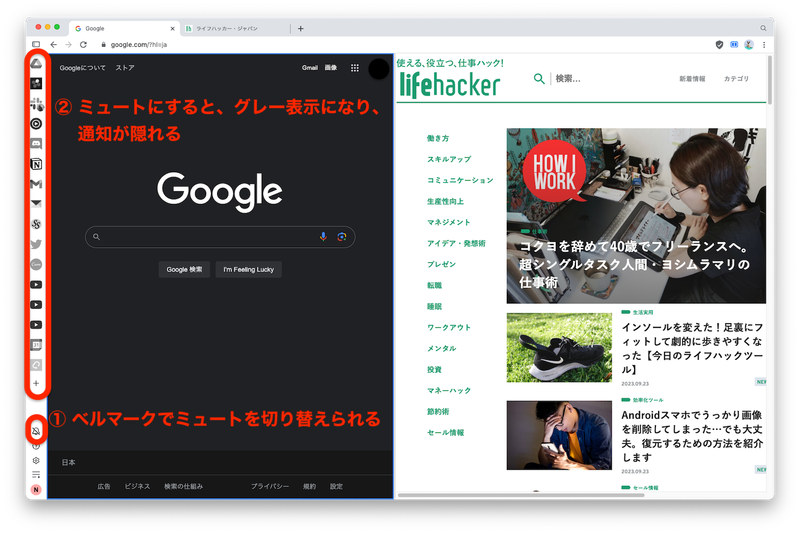Open the Notion app in the sidebar

click(x=36, y=164)
